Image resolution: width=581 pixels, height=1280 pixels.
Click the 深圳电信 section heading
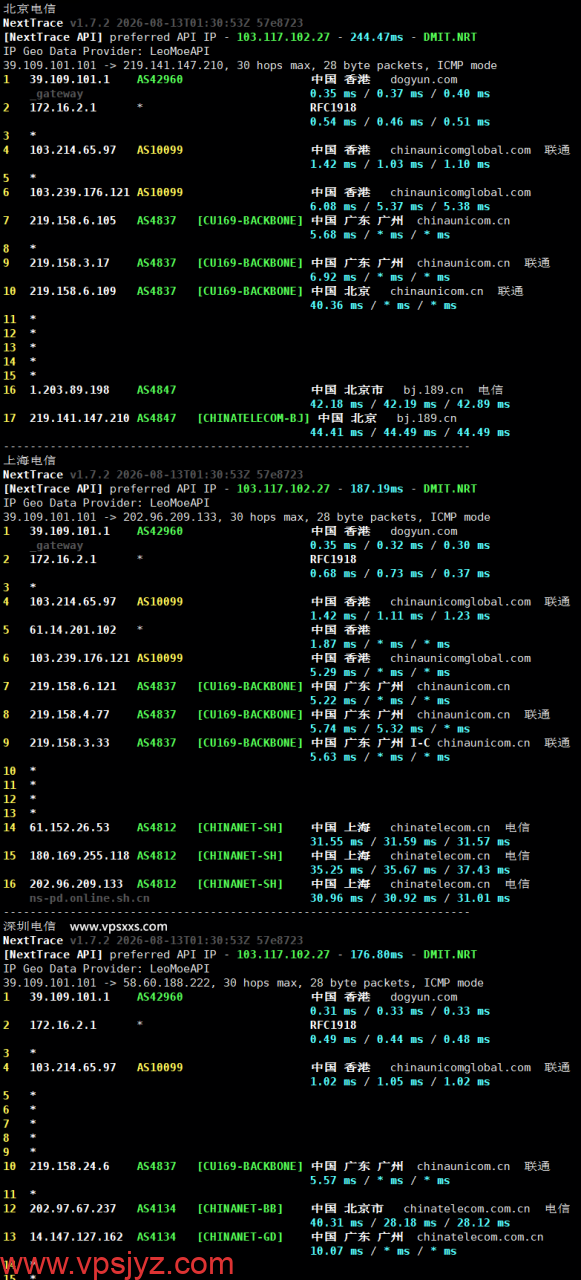30,926
